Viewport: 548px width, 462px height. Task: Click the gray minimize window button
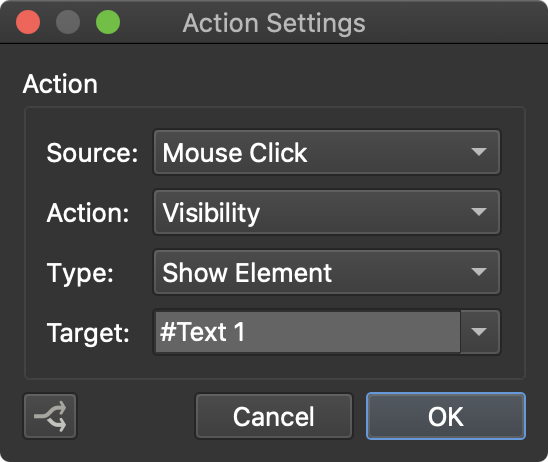point(68,22)
